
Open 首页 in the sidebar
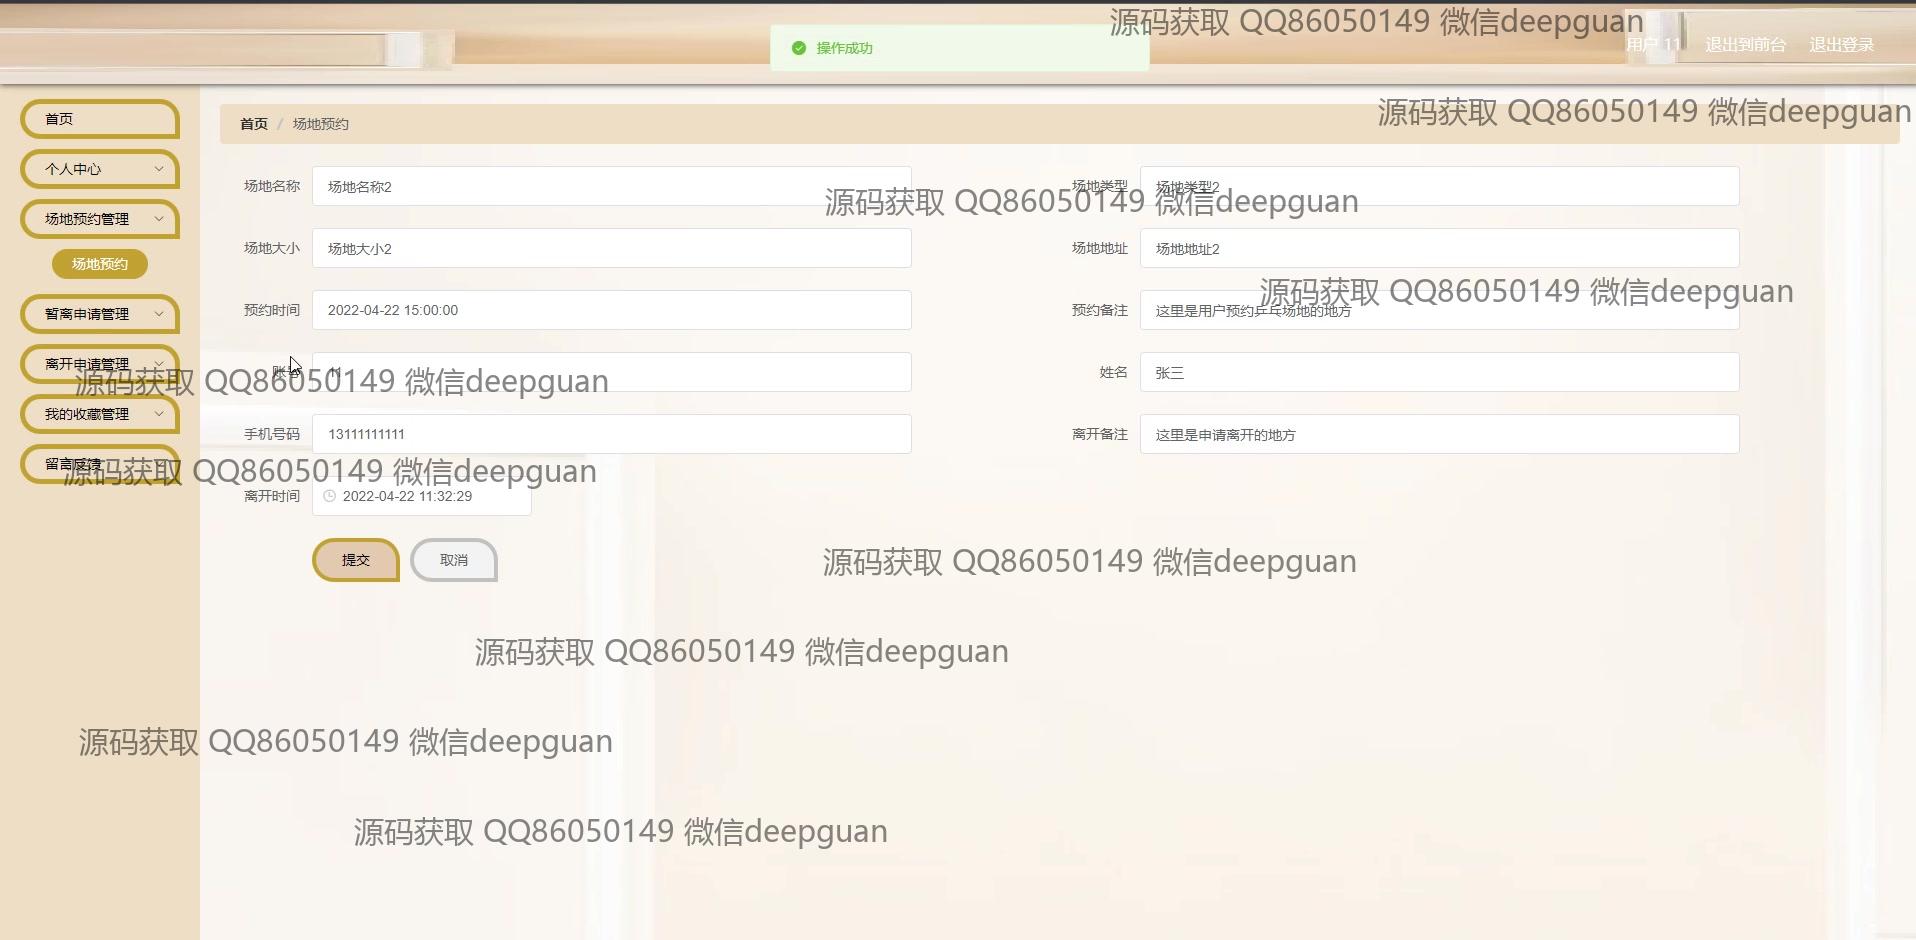[x=100, y=119]
